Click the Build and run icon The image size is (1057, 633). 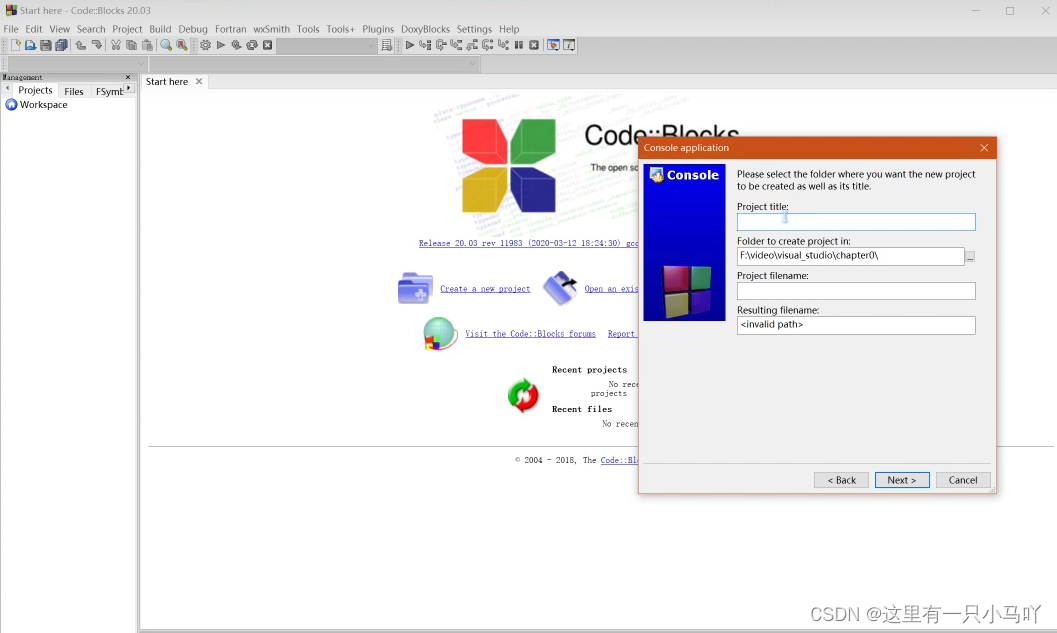click(236, 45)
